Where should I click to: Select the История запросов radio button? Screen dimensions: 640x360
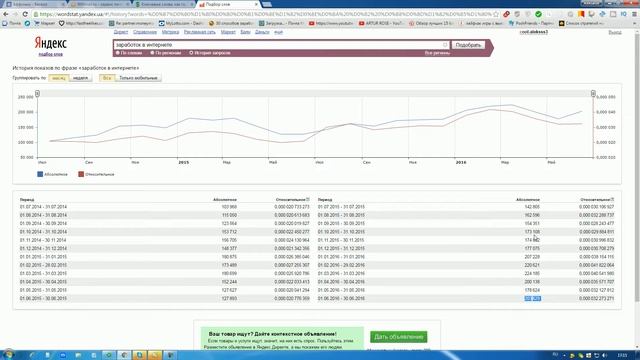click(191, 53)
